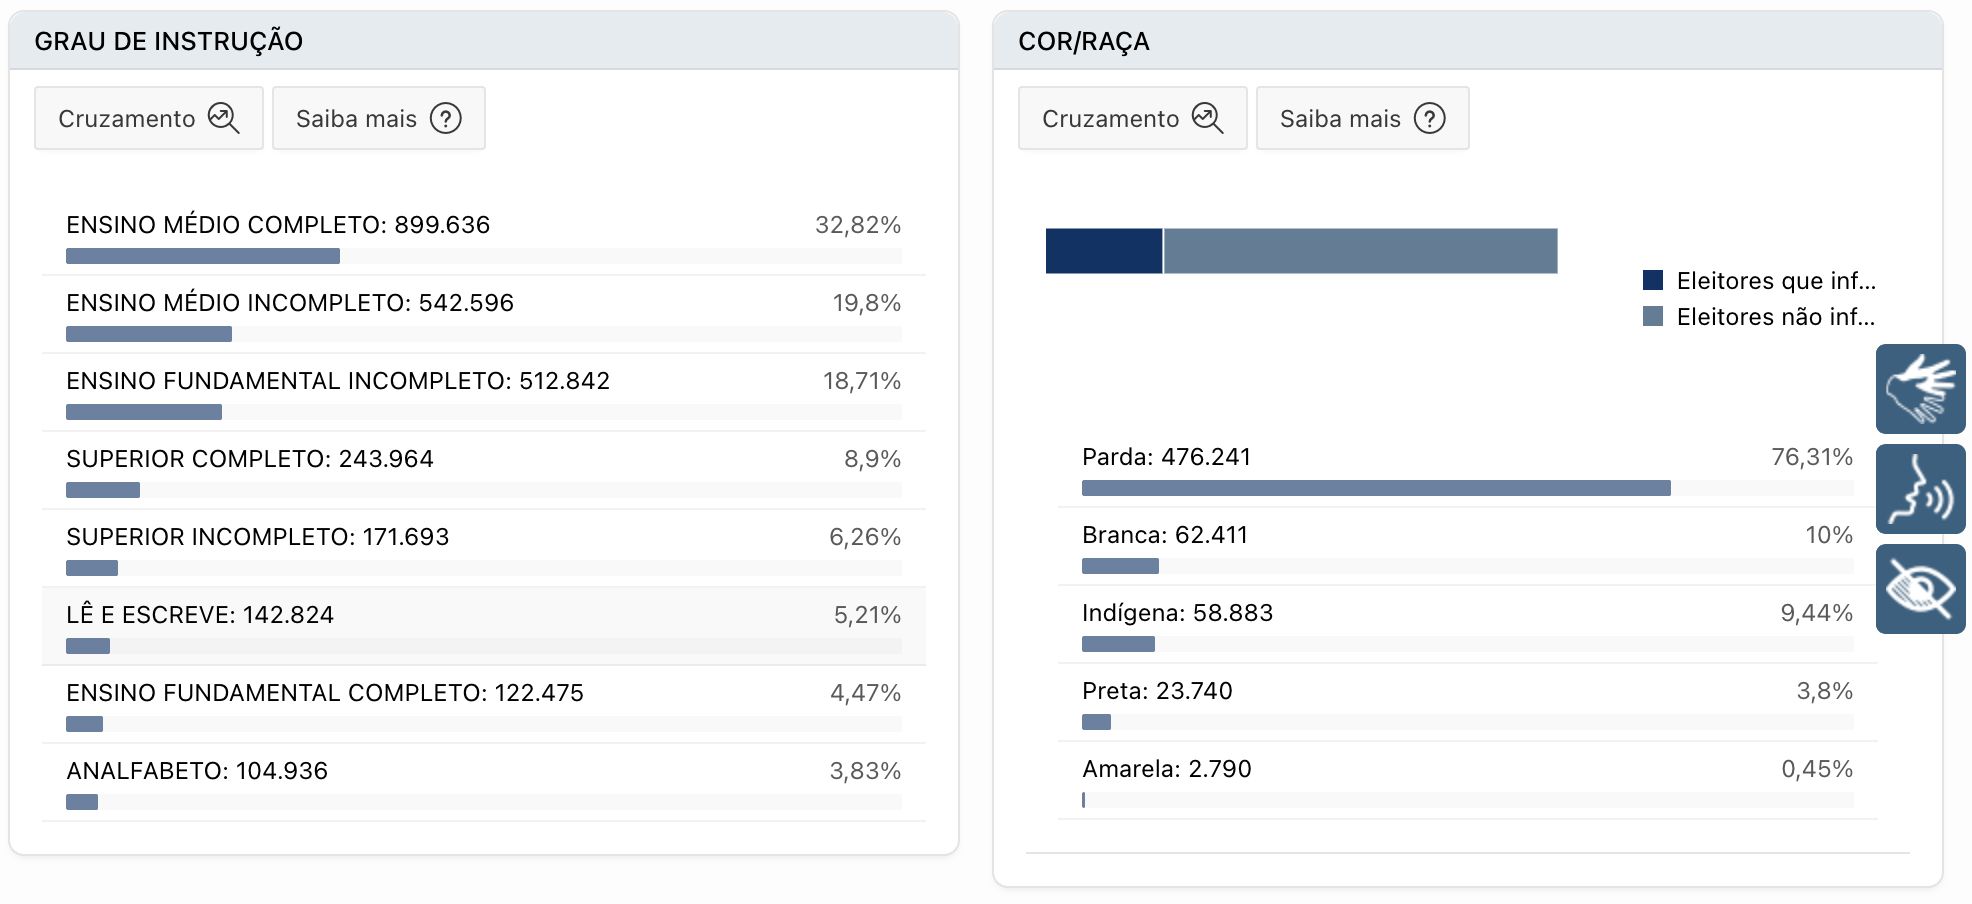Viewport: 1972px width, 904px height.
Task: Toggle the low-vision crossed-eye accessibility icon
Action: (1920, 588)
